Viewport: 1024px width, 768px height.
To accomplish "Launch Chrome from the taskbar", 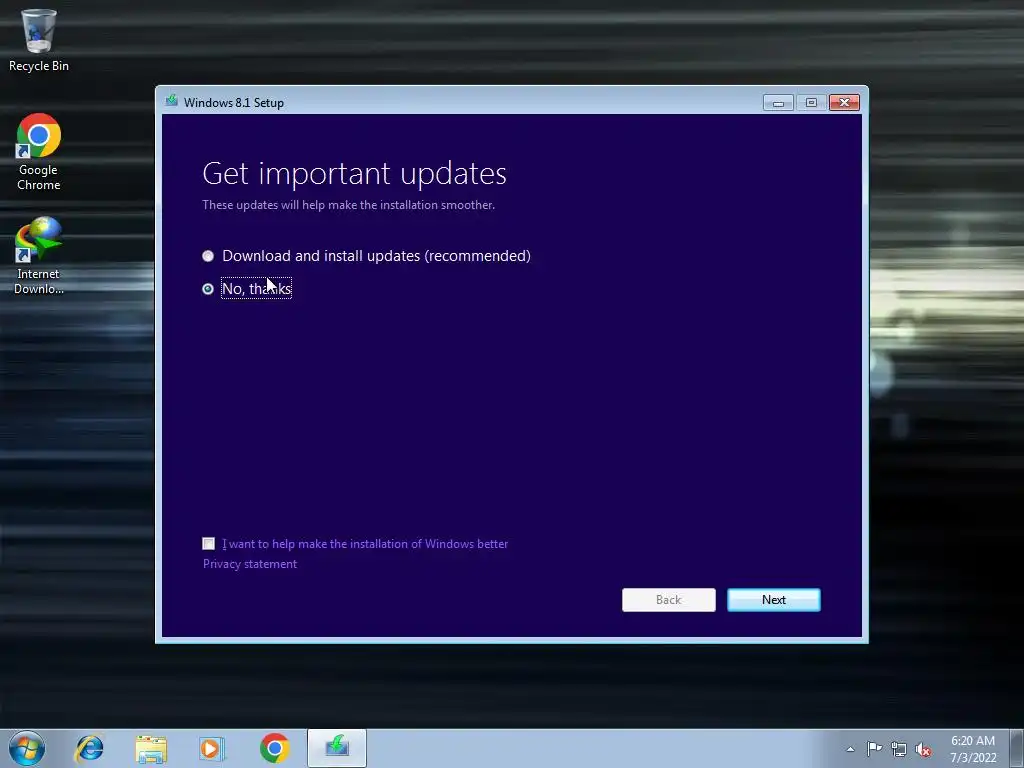I will (274, 748).
